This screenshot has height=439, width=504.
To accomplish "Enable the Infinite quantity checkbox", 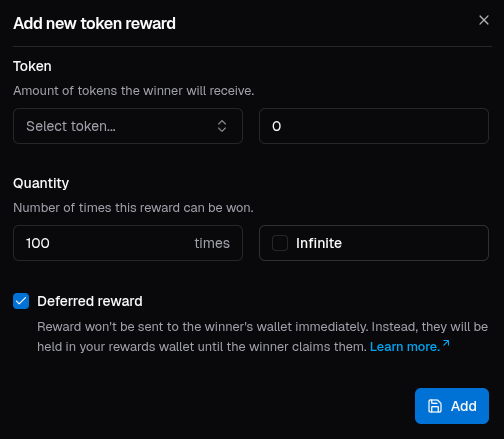I will (x=280, y=243).
